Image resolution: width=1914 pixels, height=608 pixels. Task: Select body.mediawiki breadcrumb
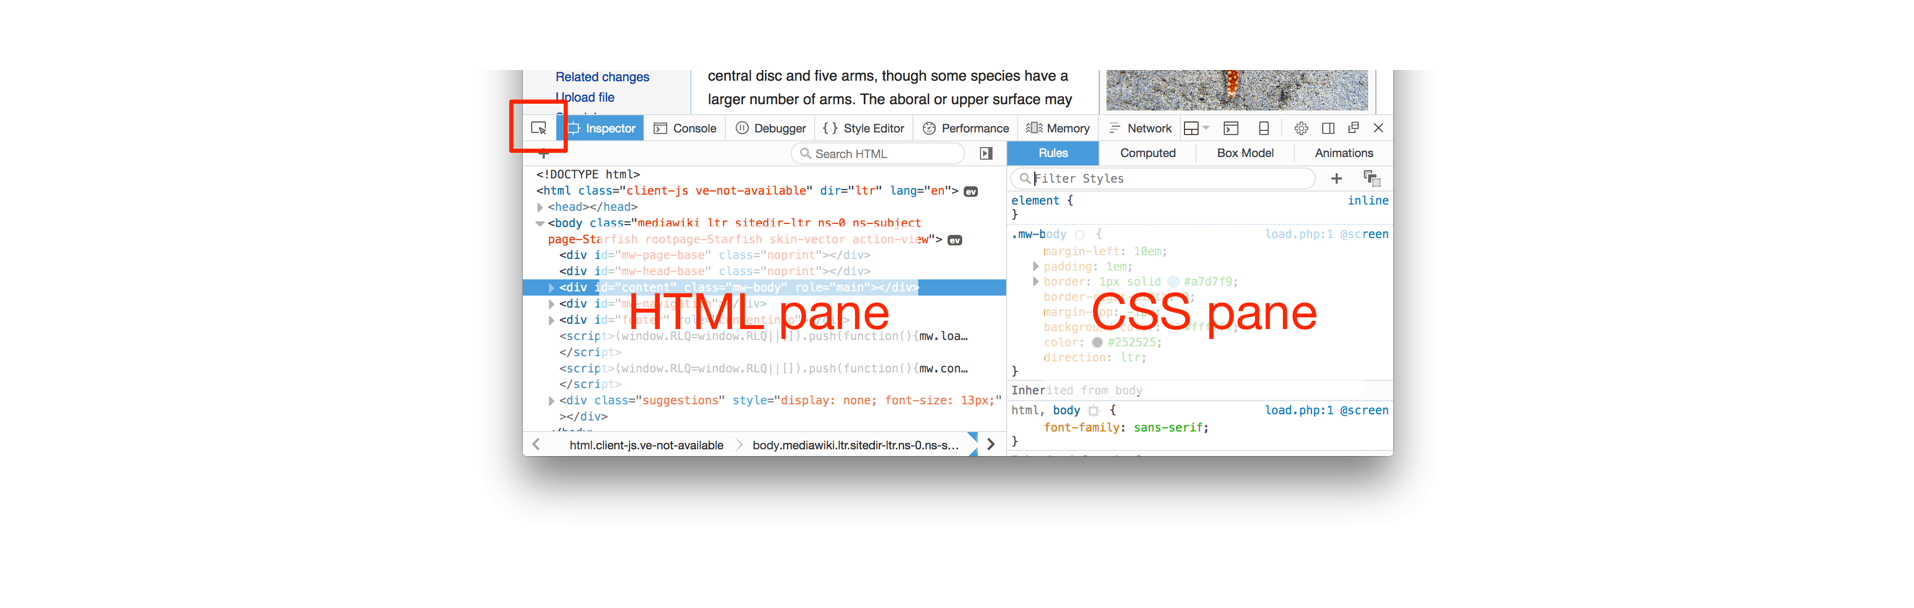(x=855, y=445)
